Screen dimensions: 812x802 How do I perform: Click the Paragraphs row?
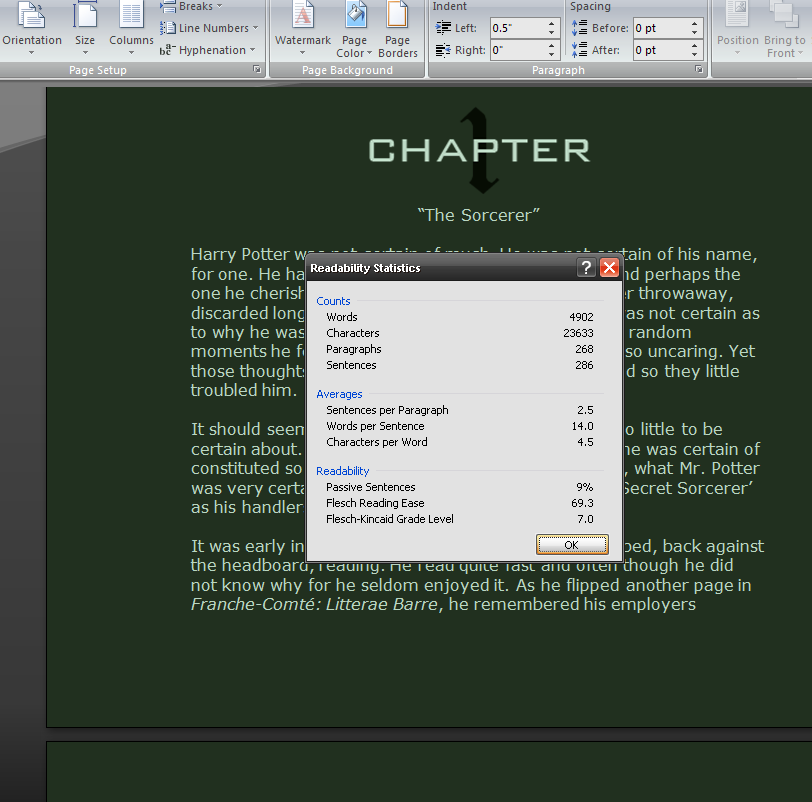coord(459,349)
